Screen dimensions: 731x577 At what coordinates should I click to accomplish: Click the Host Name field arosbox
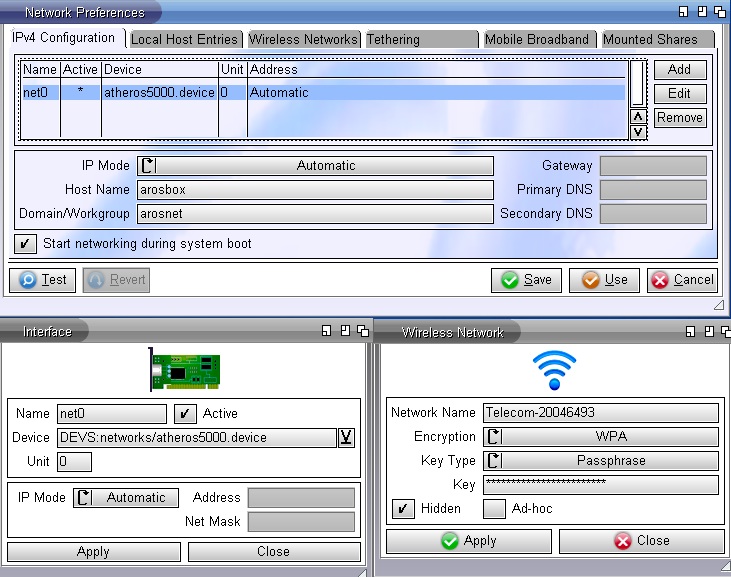(315, 190)
